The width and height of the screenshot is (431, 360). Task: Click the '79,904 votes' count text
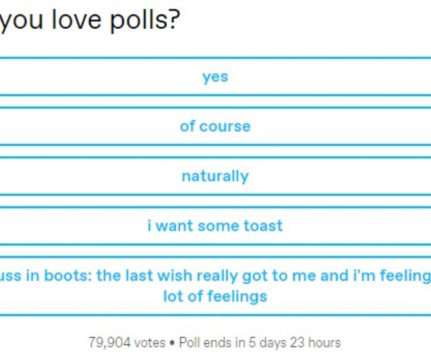(127, 343)
